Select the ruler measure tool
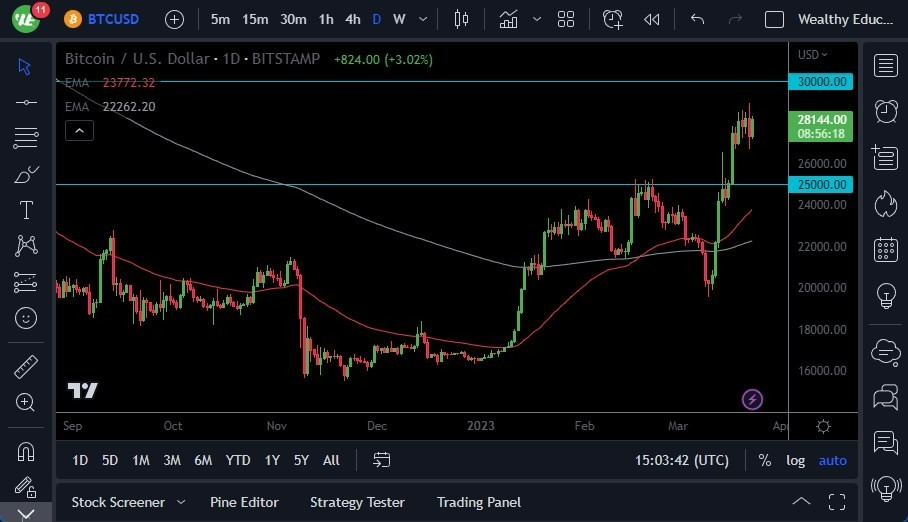Viewport: 908px width, 522px height. [25, 367]
